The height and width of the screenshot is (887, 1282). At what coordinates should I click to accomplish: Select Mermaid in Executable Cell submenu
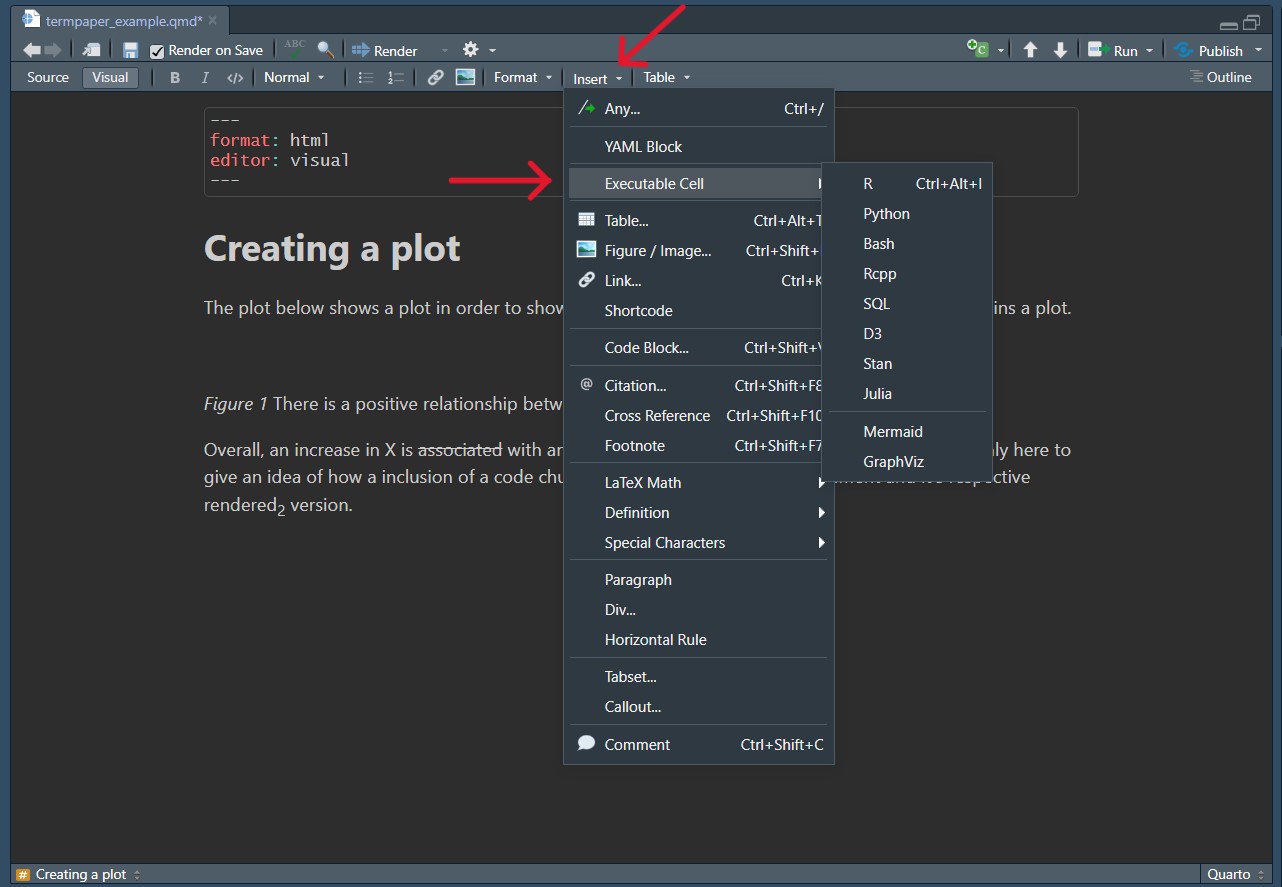pos(906,432)
